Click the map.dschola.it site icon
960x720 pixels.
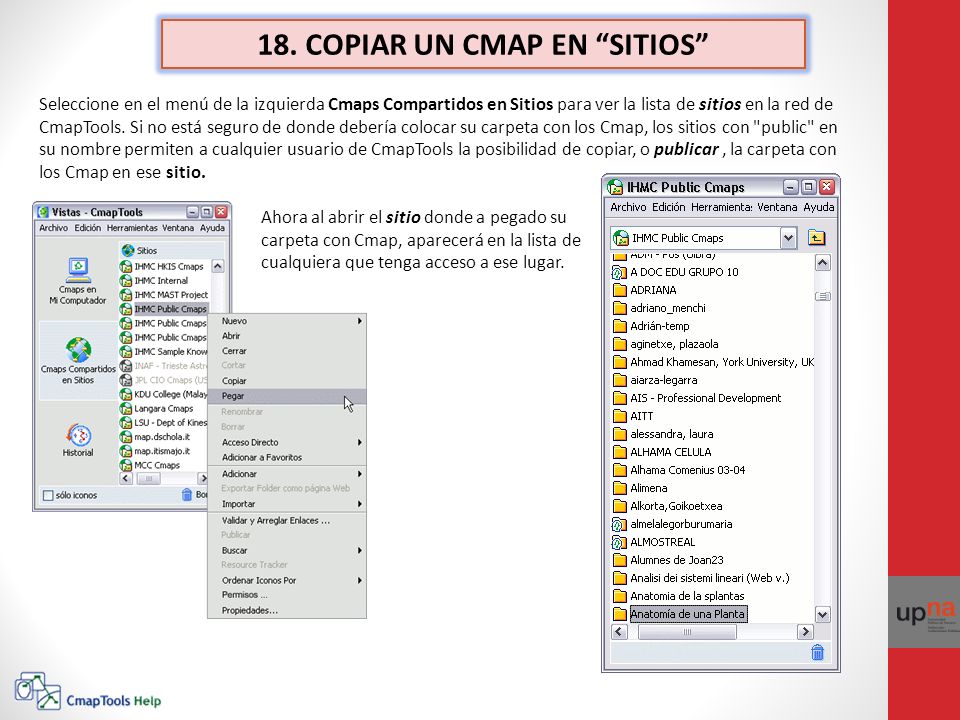click(126, 437)
